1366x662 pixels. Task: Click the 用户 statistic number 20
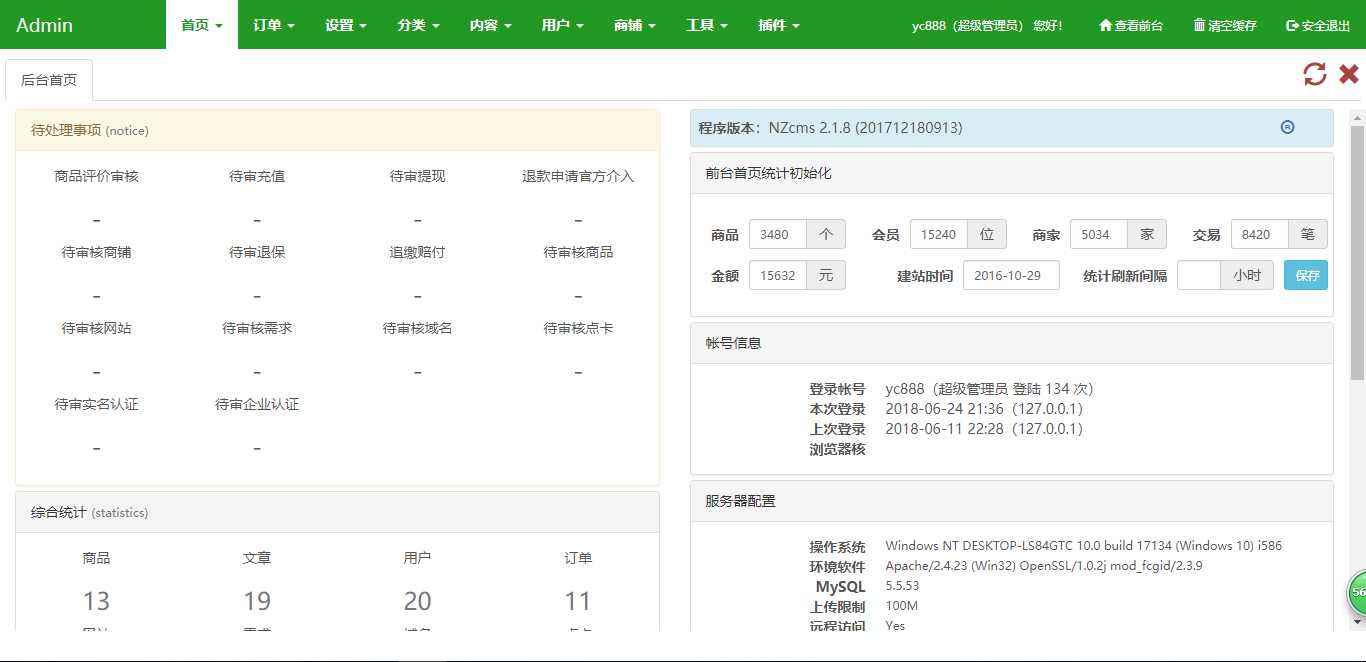coord(417,601)
